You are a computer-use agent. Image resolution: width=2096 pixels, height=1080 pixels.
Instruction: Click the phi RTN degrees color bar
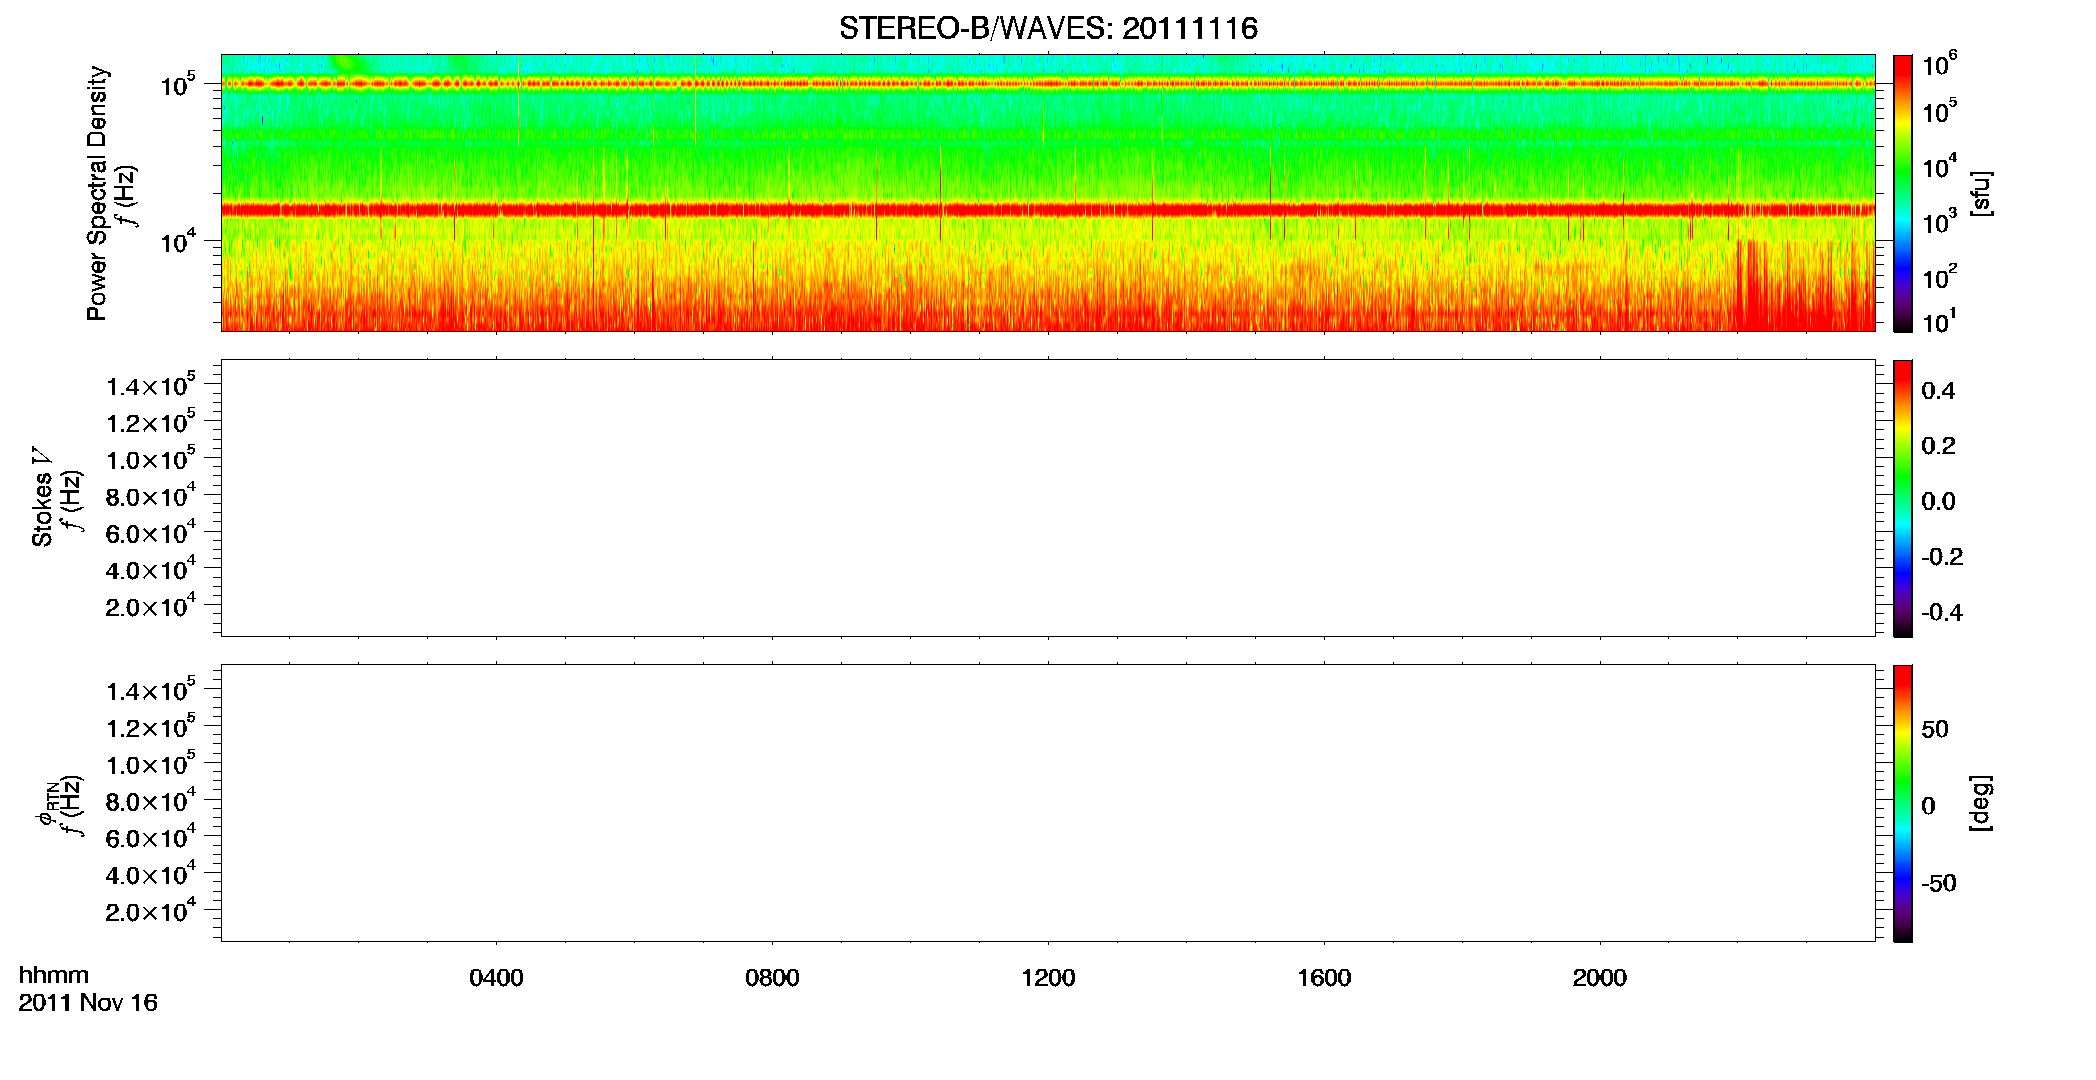coord(1902,803)
